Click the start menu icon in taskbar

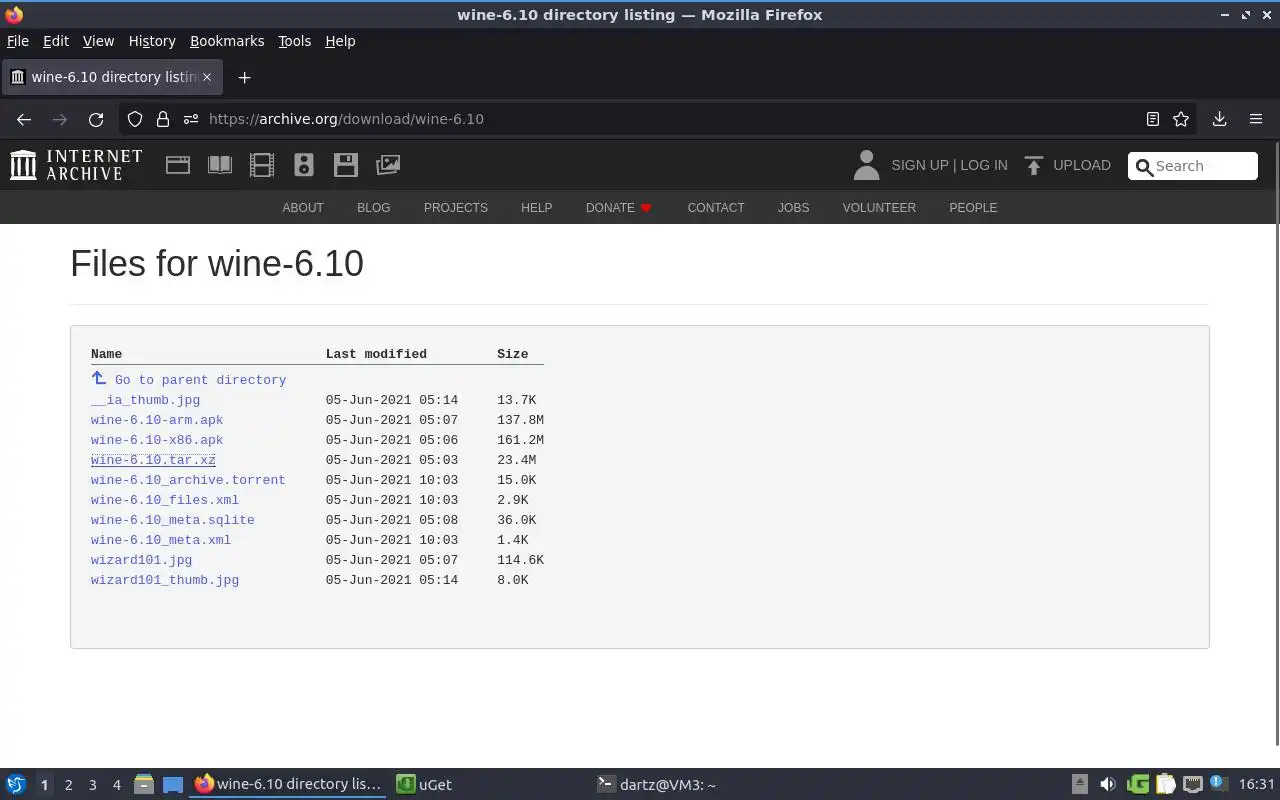click(x=15, y=785)
